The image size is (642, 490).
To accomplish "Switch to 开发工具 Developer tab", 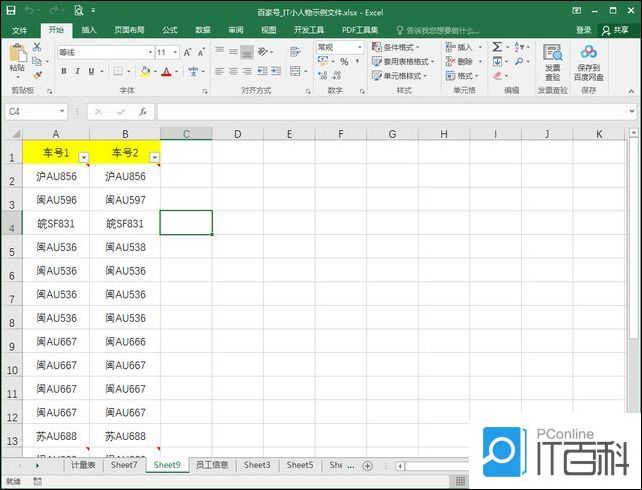I will tap(309, 30).
